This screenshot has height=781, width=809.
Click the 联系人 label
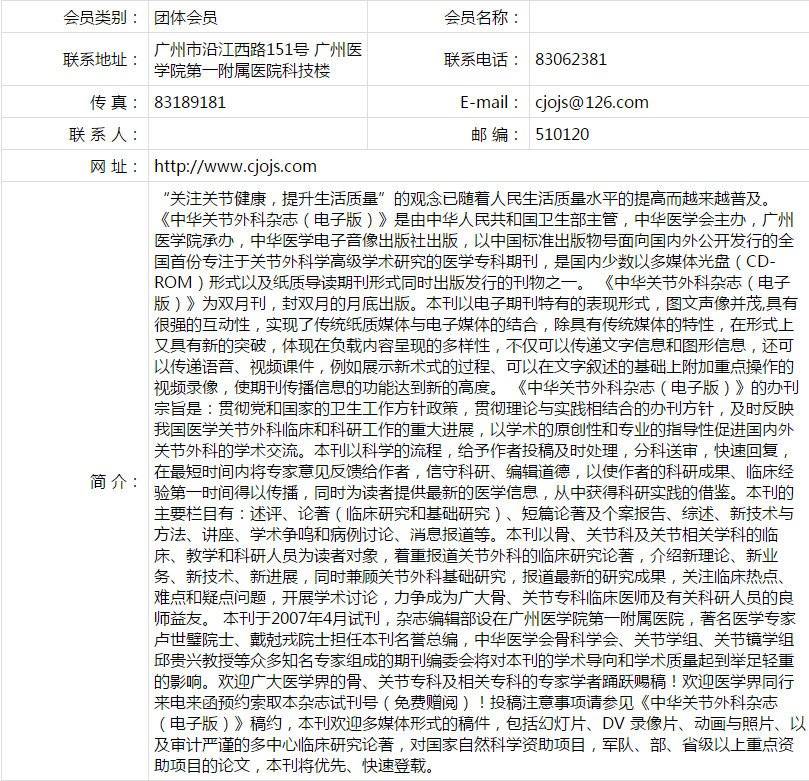[104, 135]
